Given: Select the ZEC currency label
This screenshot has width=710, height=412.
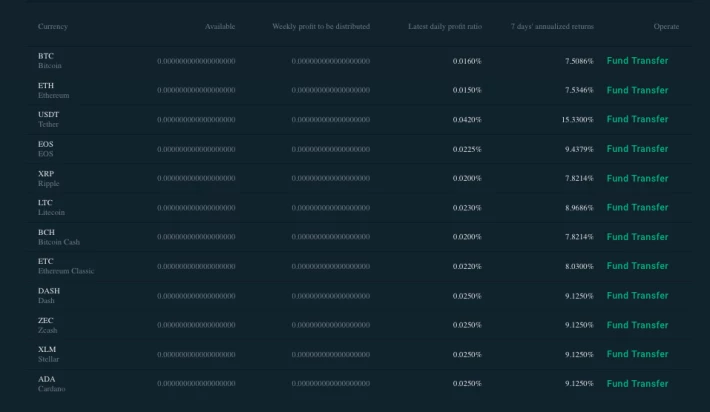Looking at the screenshot, I should point(45,320).
